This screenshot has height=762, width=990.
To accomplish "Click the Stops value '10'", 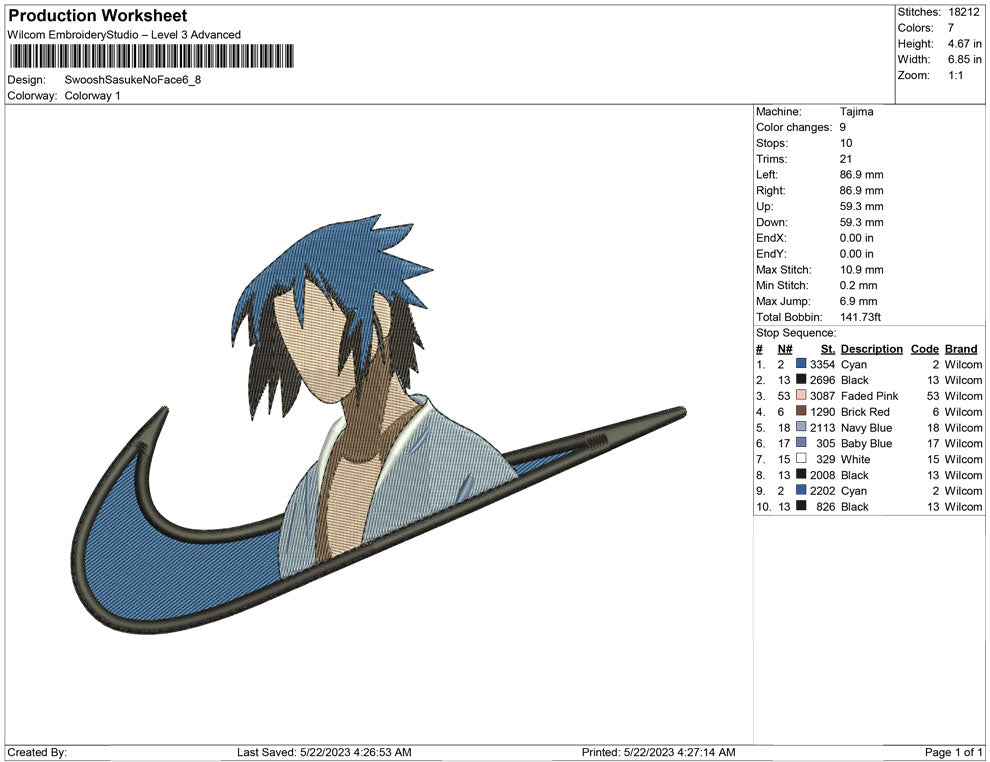I will tap(846, 143).
